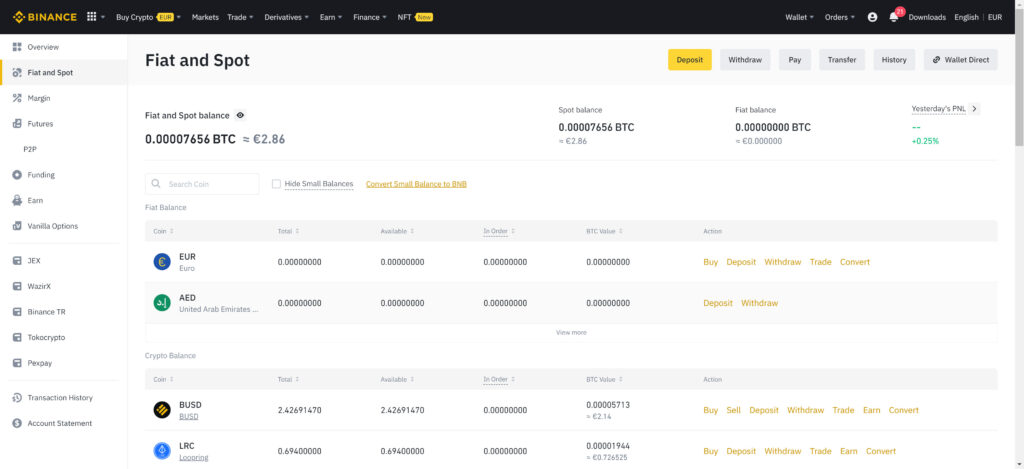1024x469 pixels.
Task: Click the Loopring name link
Action: 194,458
